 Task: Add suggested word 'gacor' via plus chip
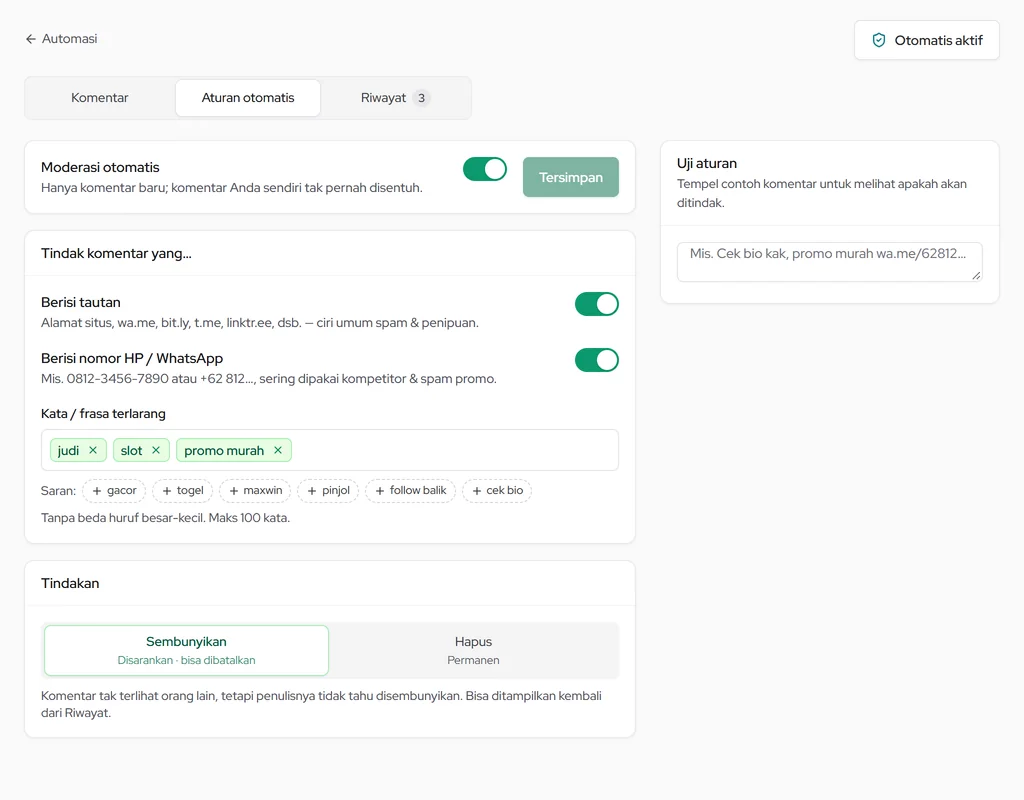tap(114, 490)
